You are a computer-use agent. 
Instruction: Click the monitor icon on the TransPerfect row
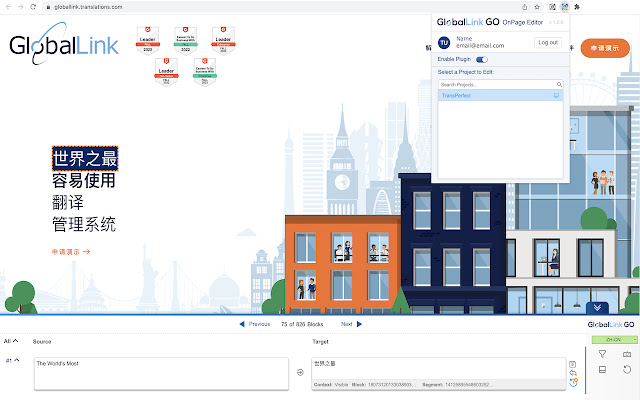tap(556, 96)
